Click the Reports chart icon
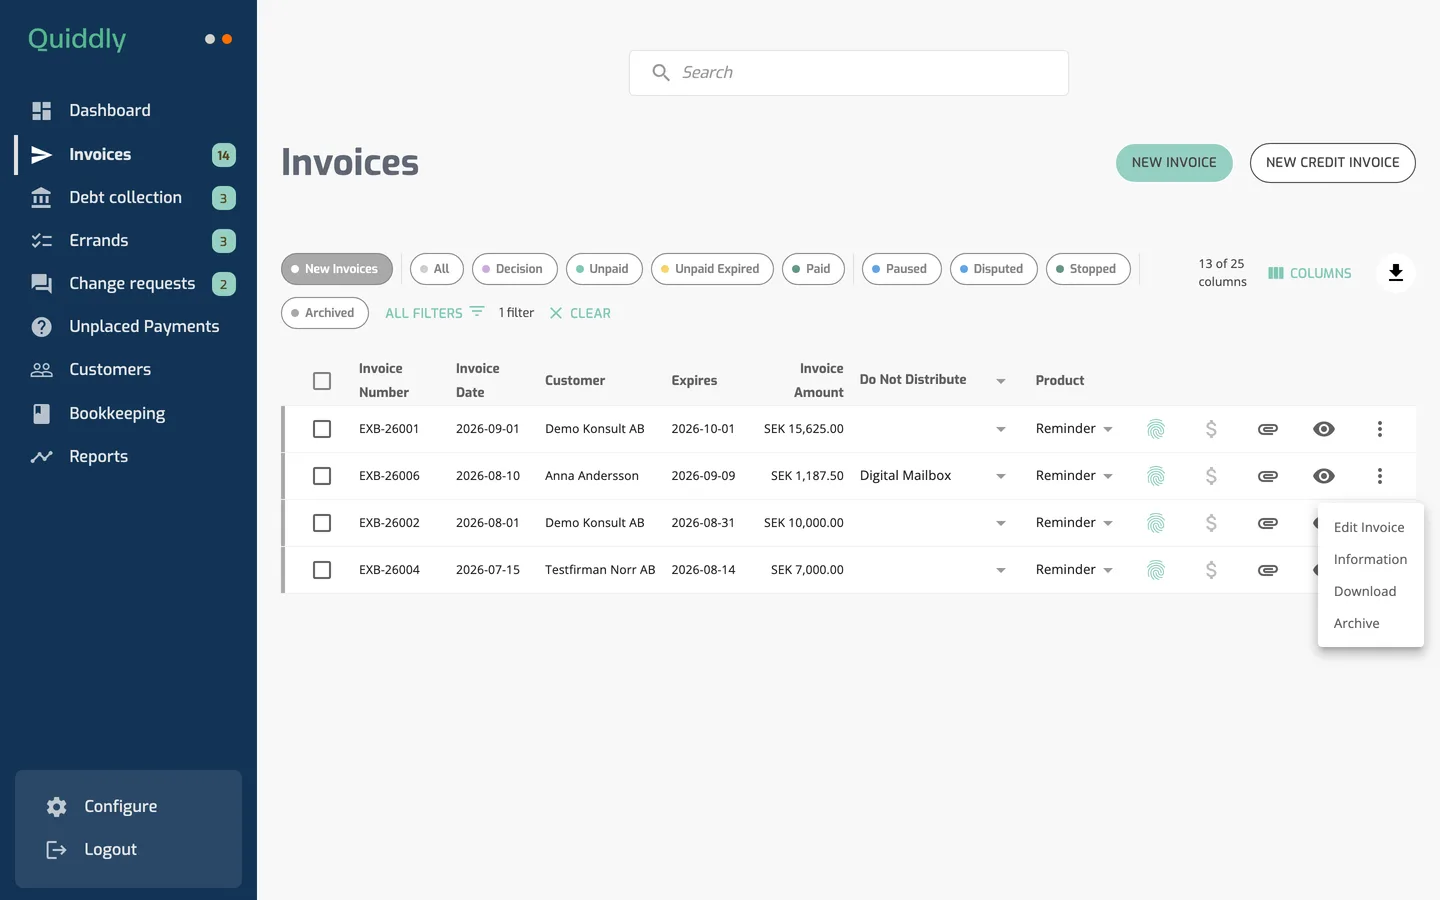This screenshot has width=1440, height=900. point(41,457)
